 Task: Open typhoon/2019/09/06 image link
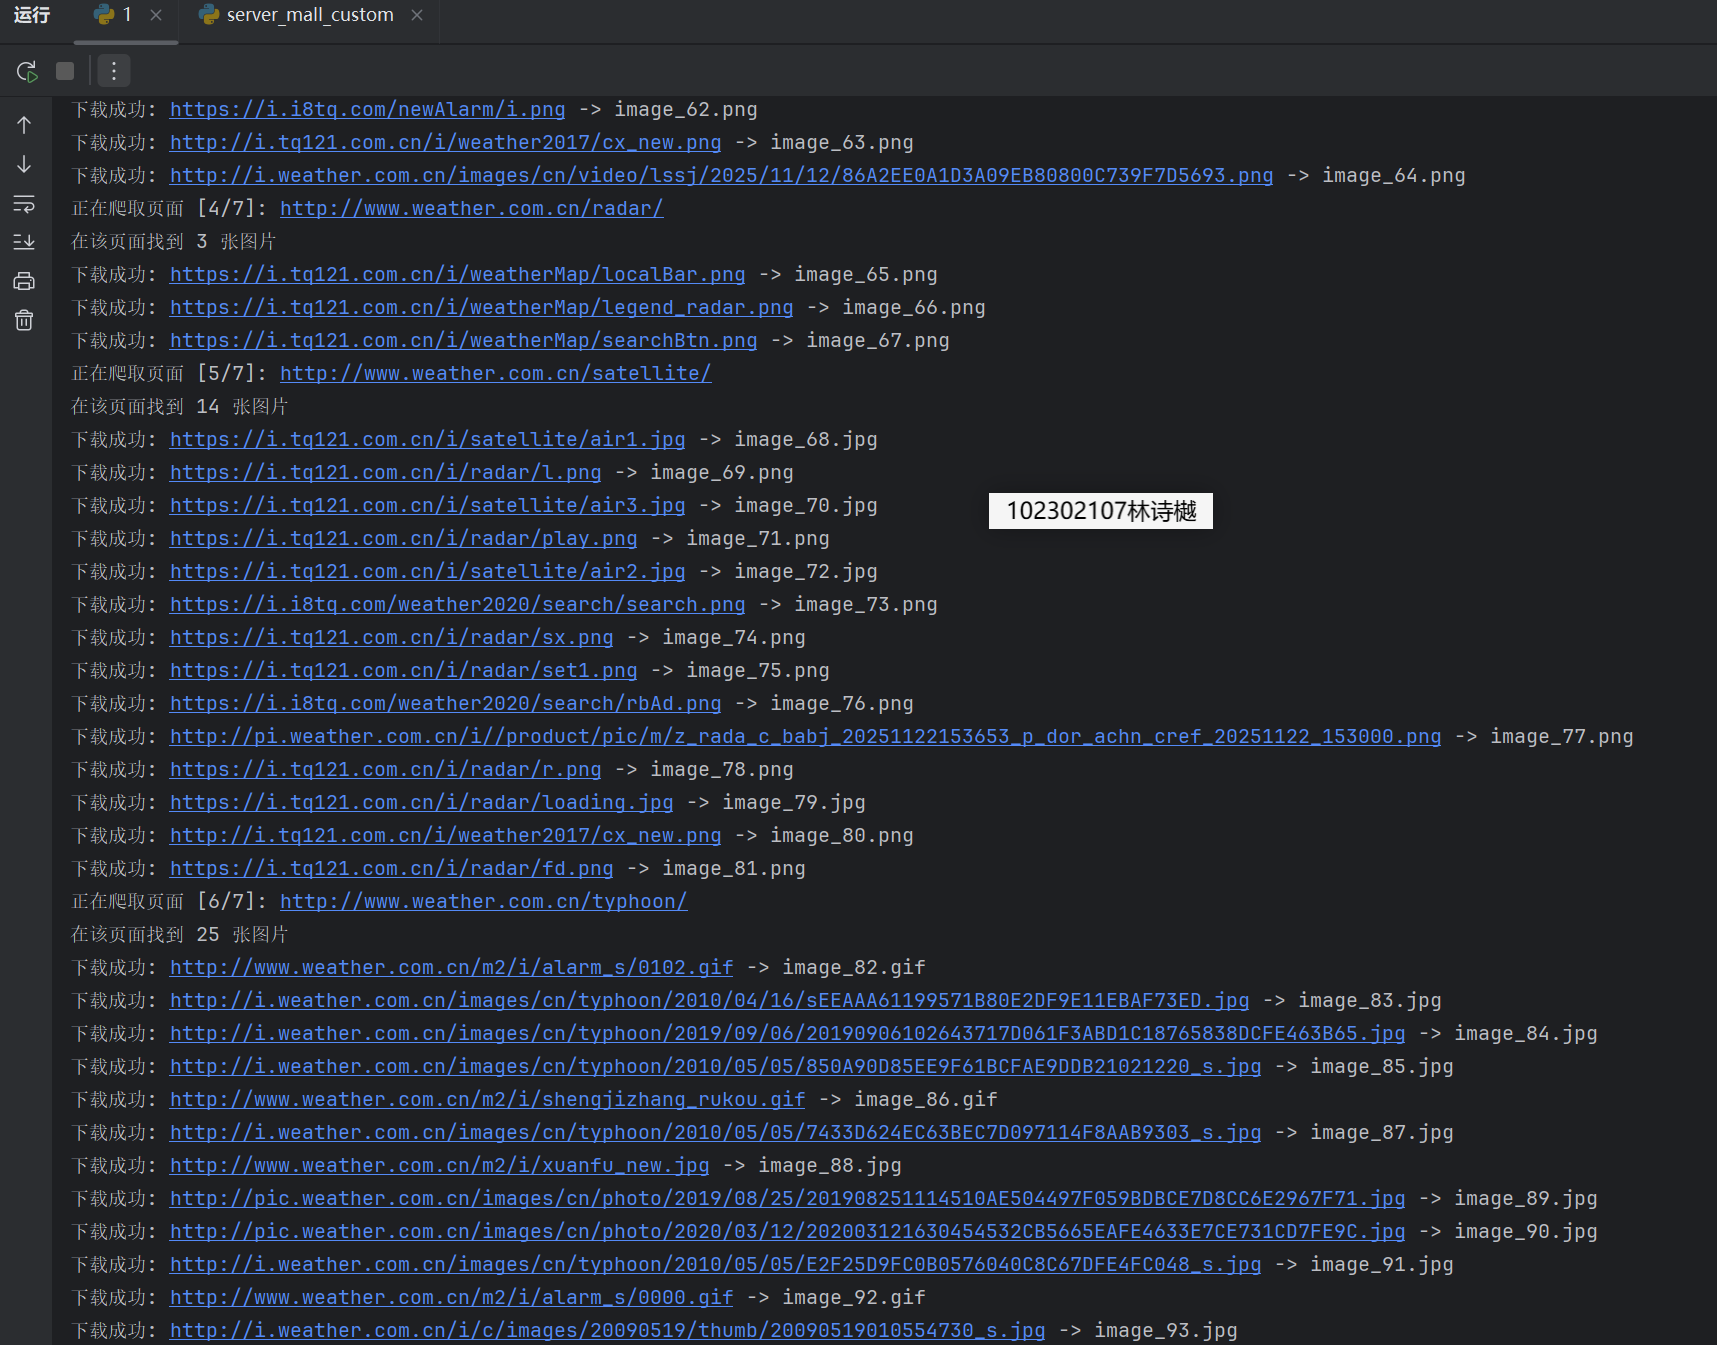pos(787,1033)
